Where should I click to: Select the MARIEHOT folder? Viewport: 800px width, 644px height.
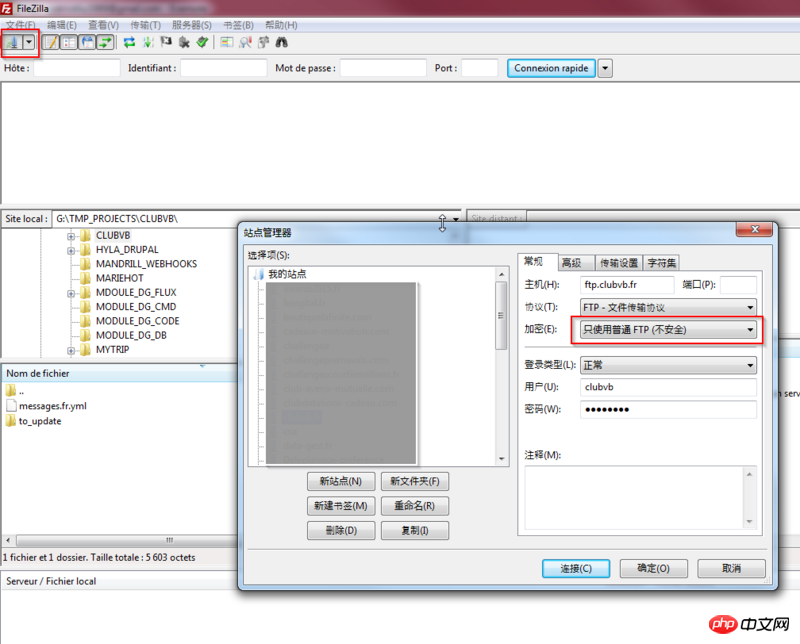pyautogui.click(x=119, y=278)
